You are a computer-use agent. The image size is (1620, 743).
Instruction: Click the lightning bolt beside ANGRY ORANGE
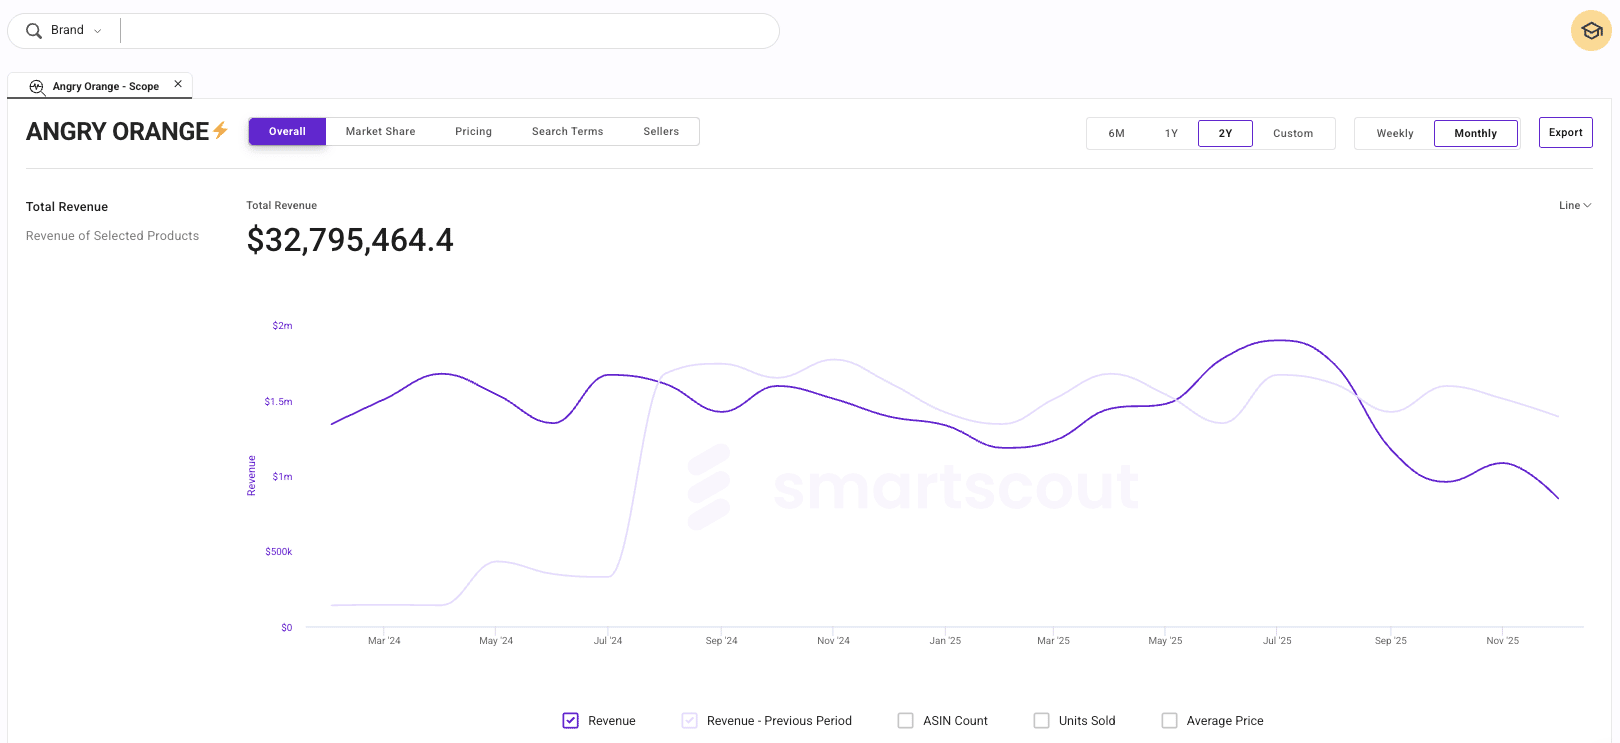coord(221,131)
